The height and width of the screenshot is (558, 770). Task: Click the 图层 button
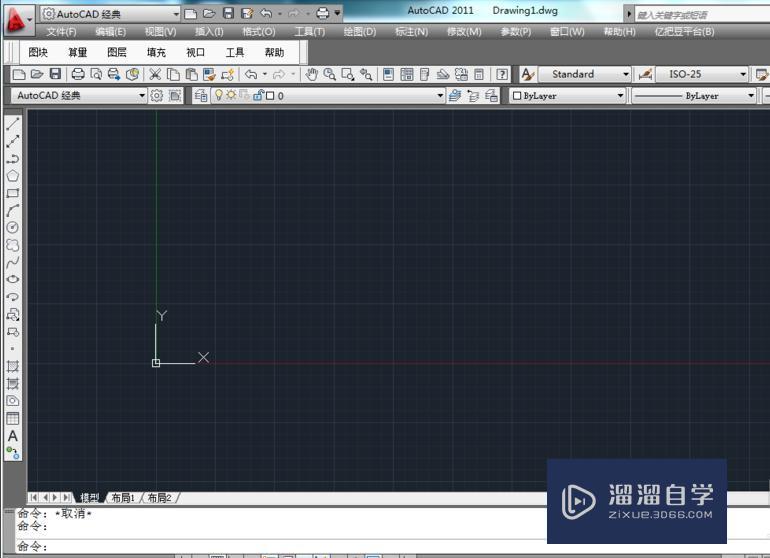coord(116,52)
